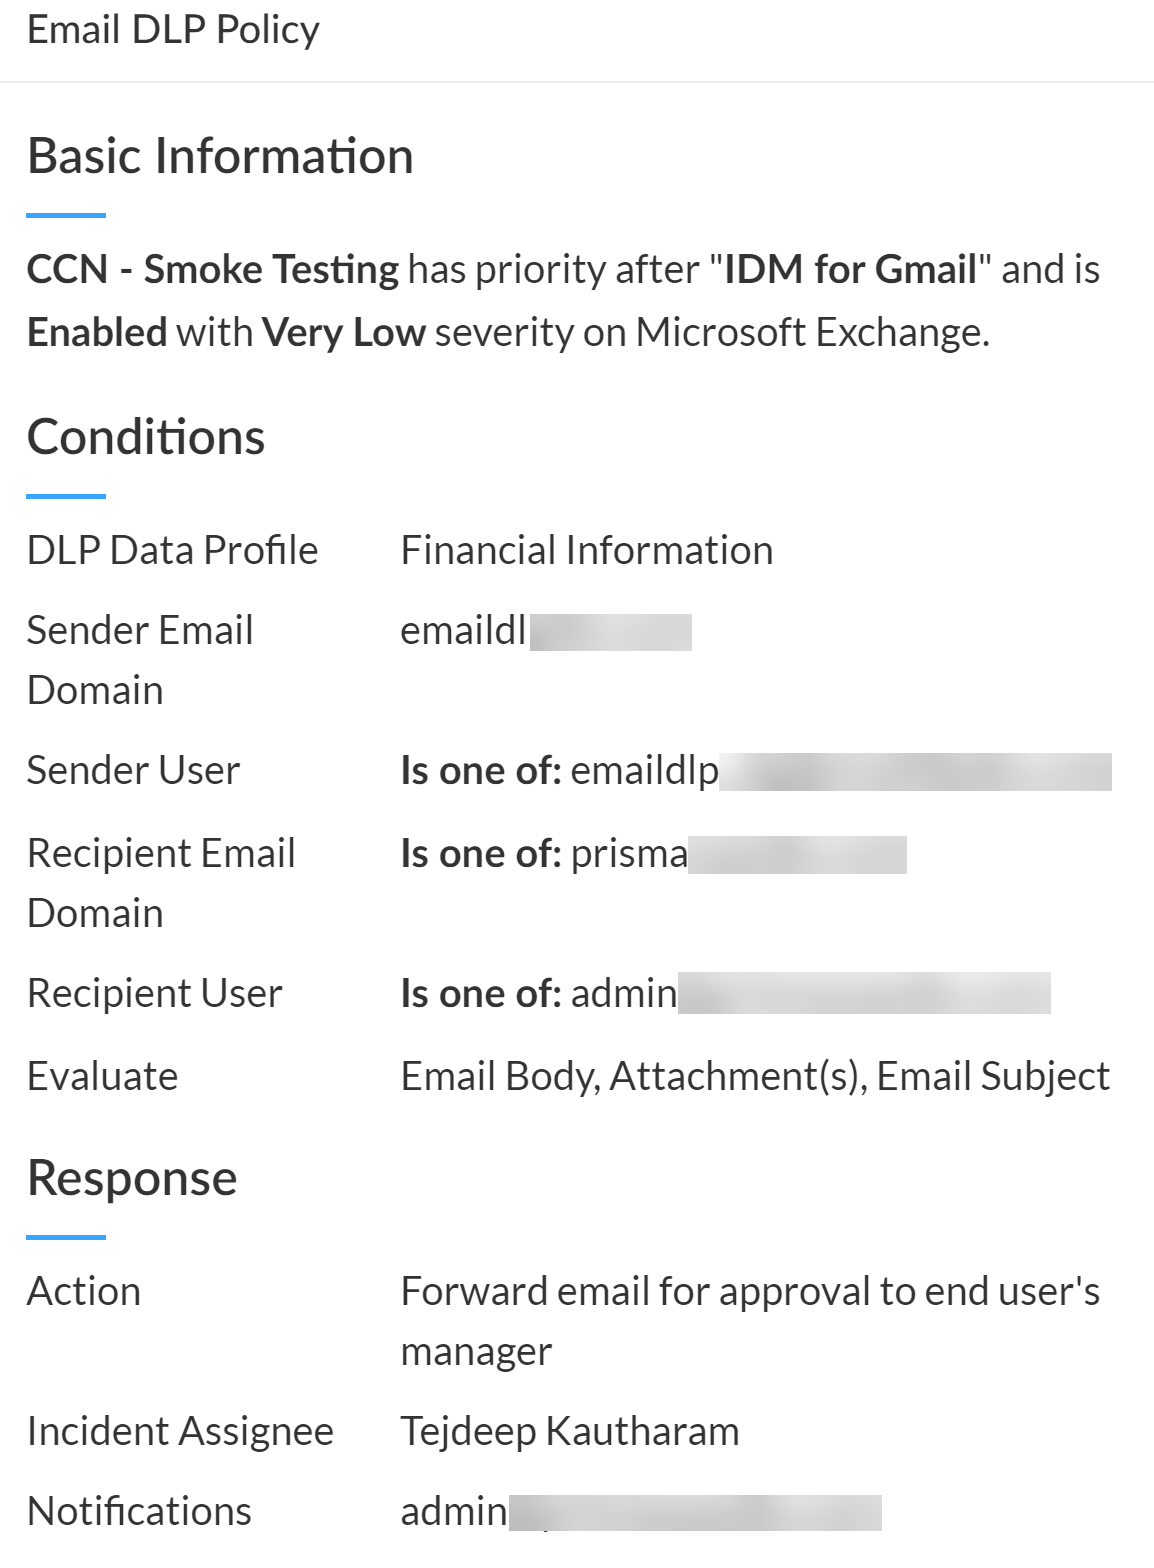
Task: Click the Enabled status text
Action: tap(97, 332)
